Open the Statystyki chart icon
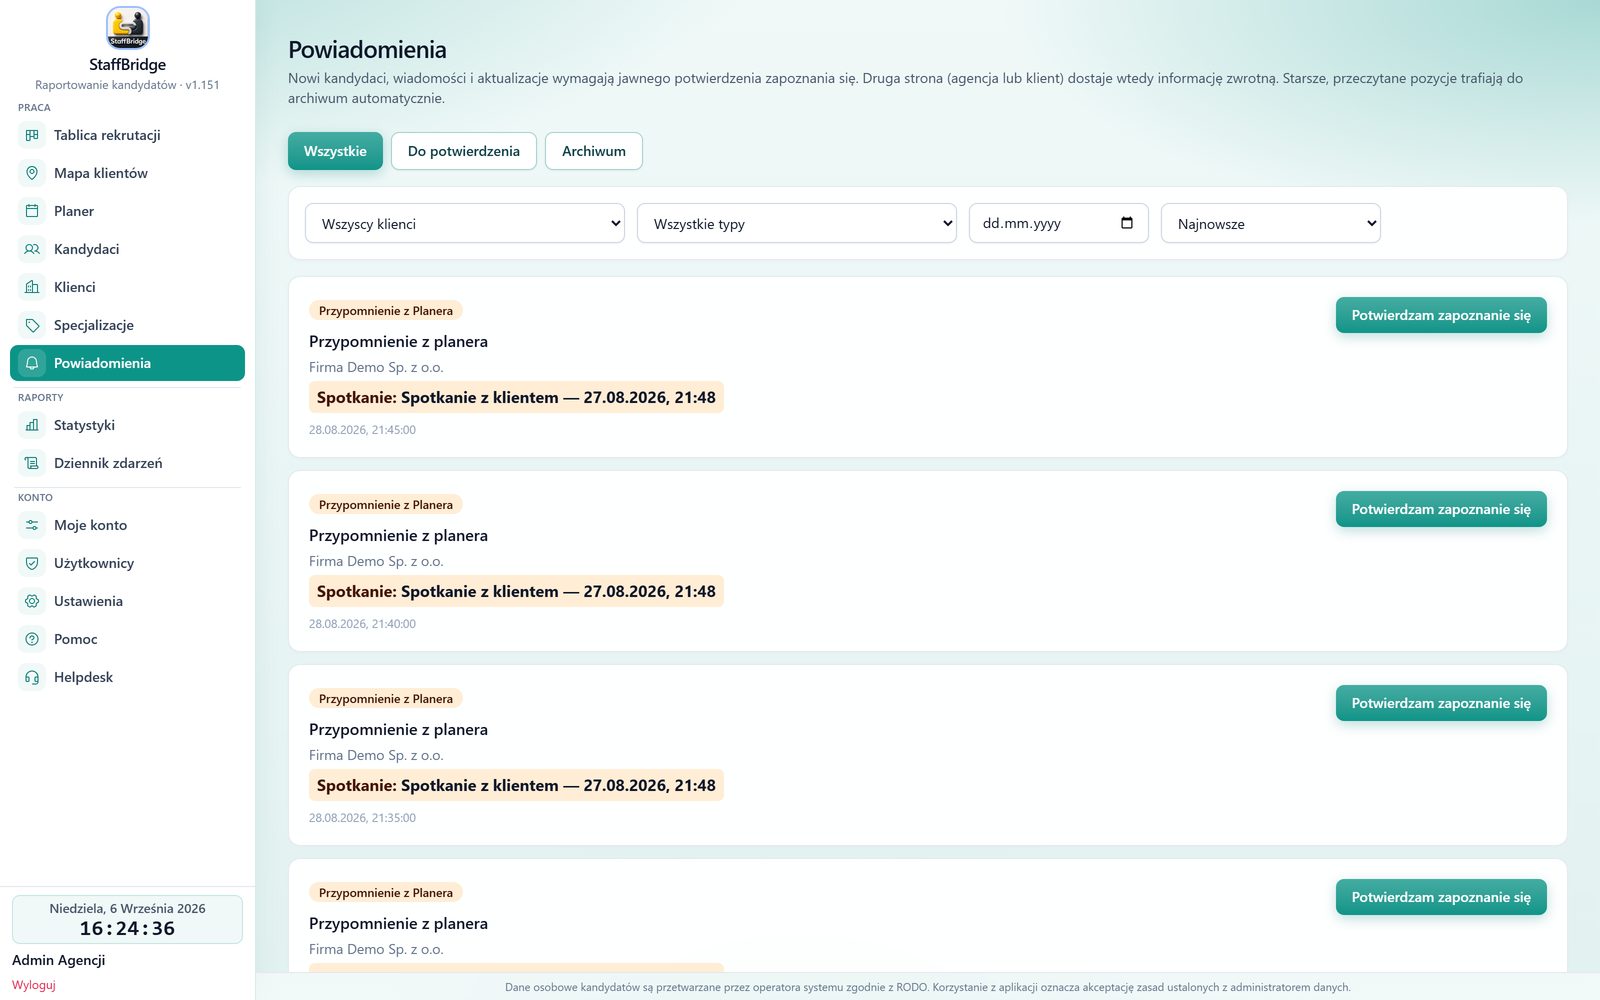The height and width of the screenshot is (1000, 1600). tap(32, 425)
